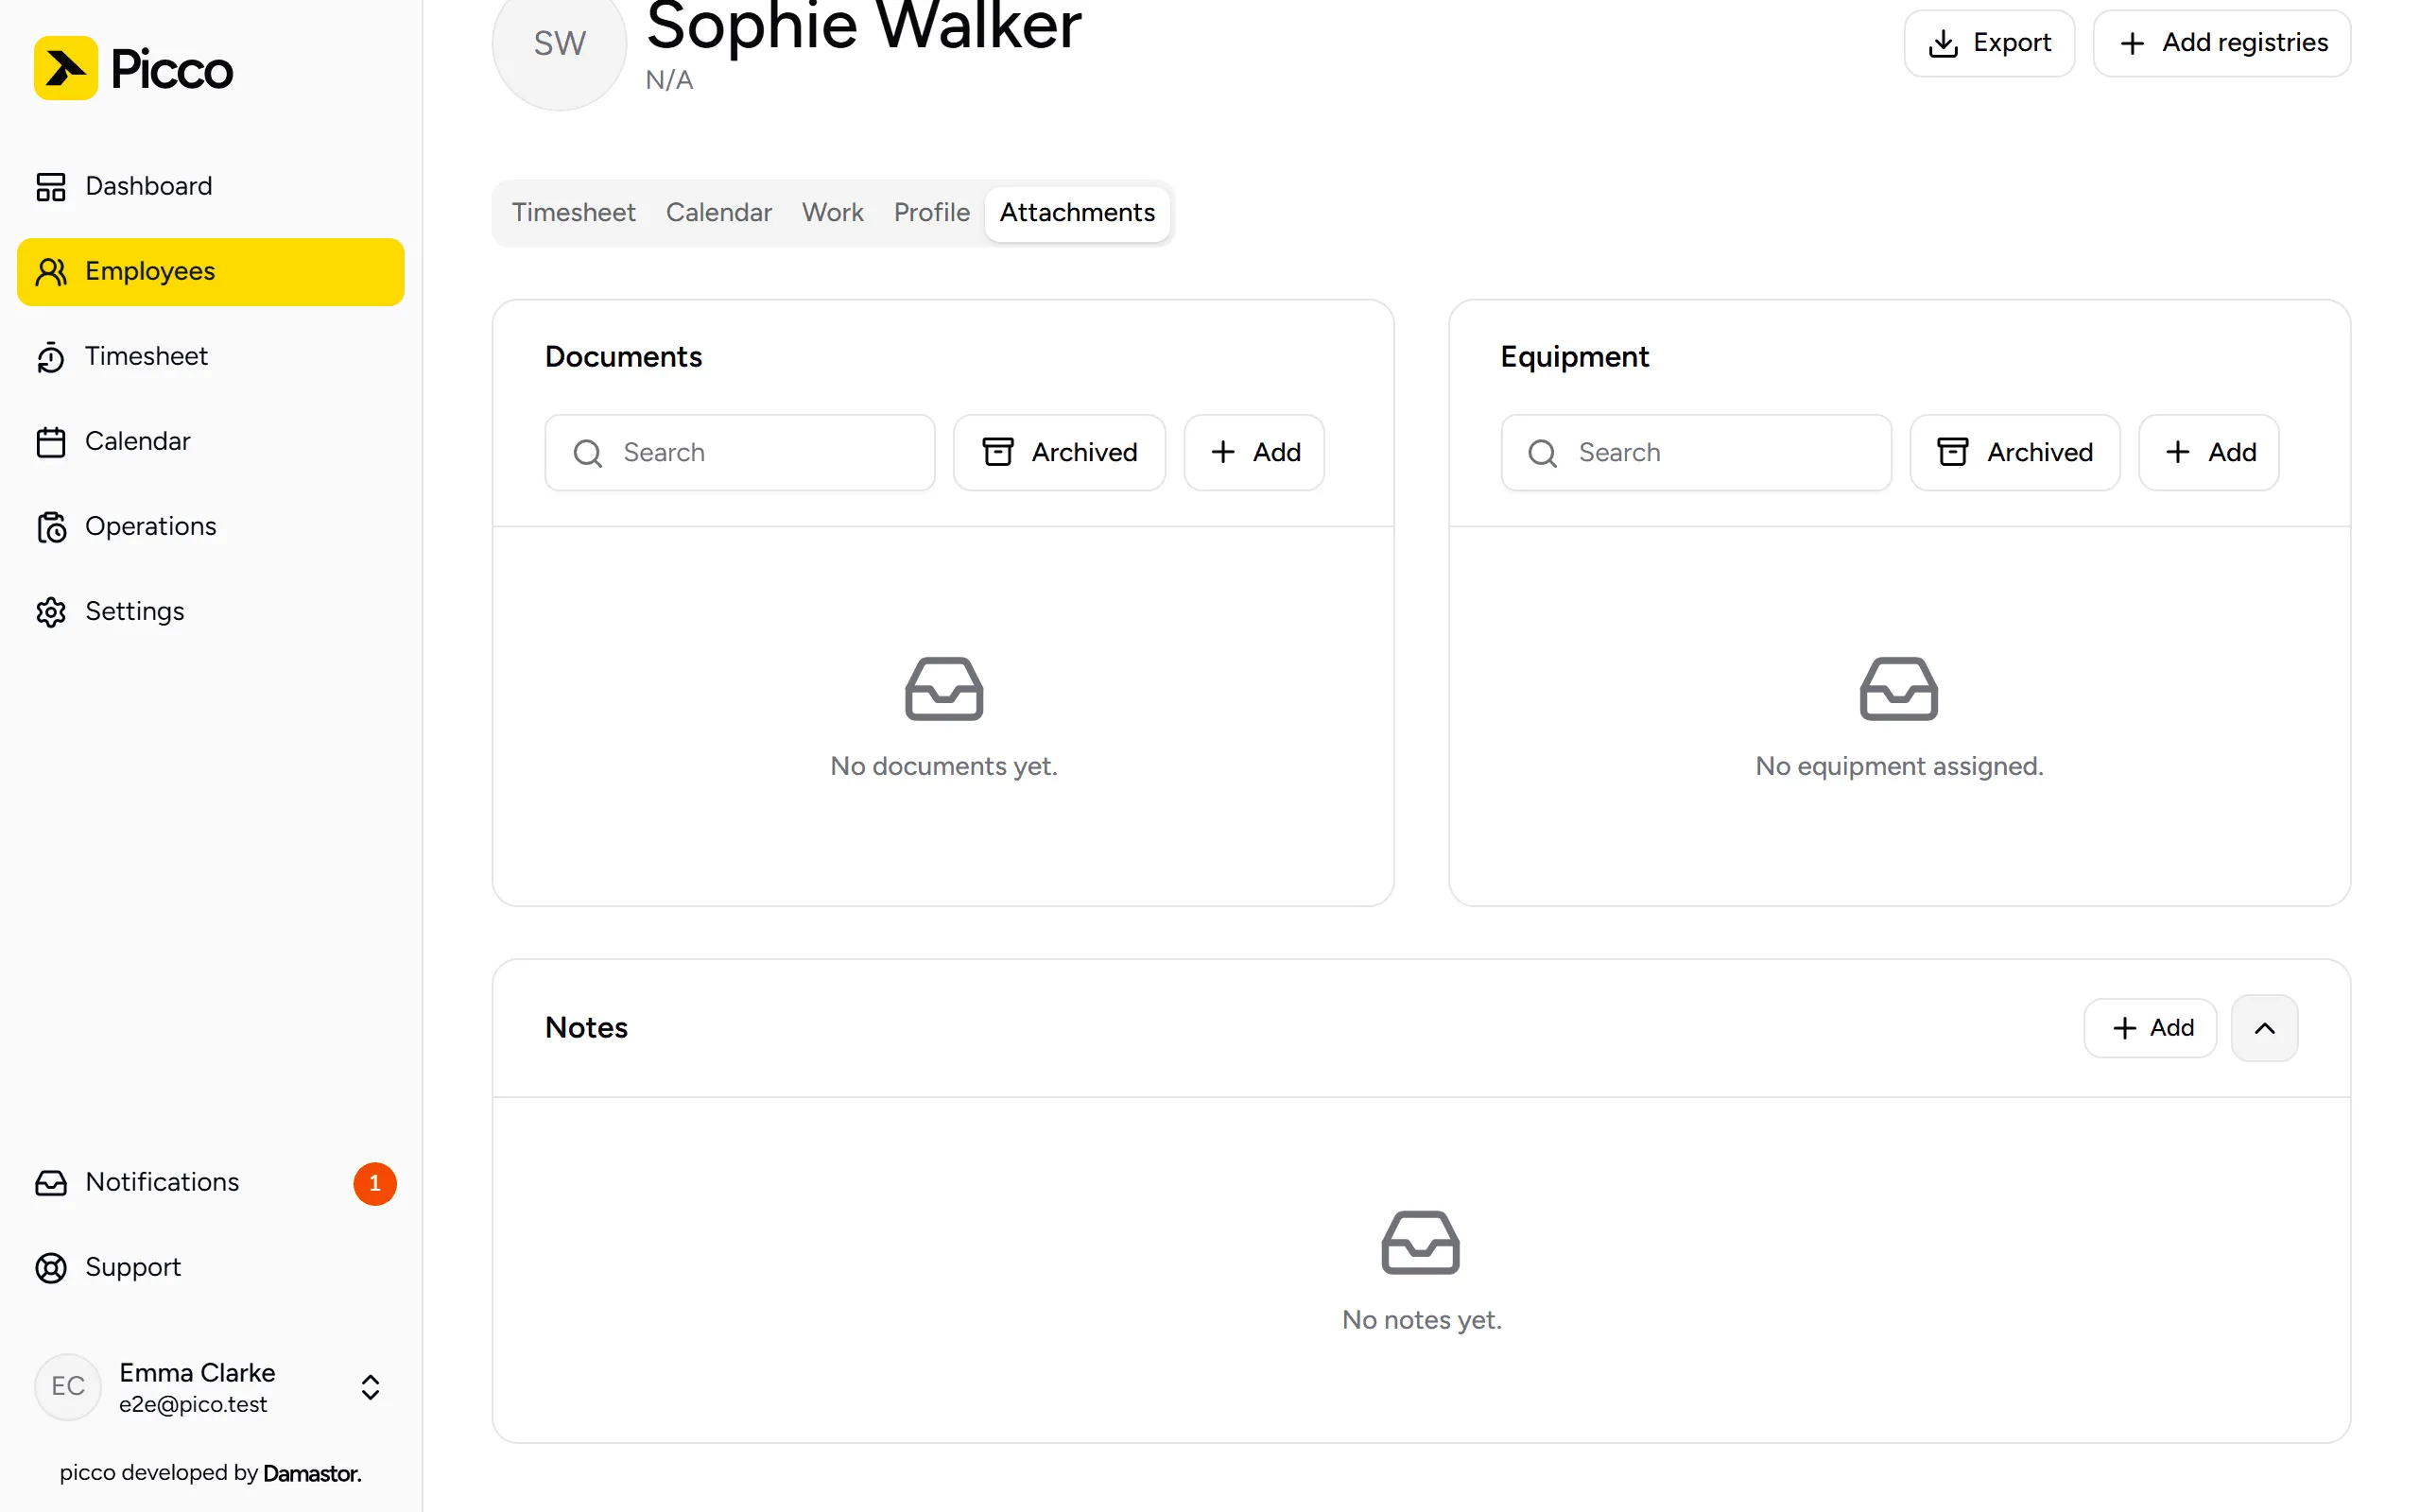Click the Notifications inbox icon
This screenshot has width=2420, height=1512.
tap(51, 1183)
